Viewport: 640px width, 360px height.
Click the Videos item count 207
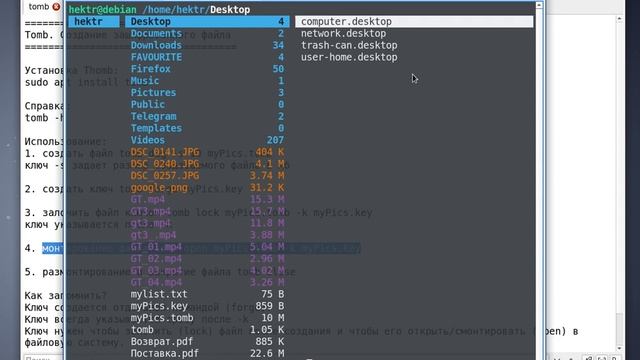pyautogui.click(x=276, y=140)
